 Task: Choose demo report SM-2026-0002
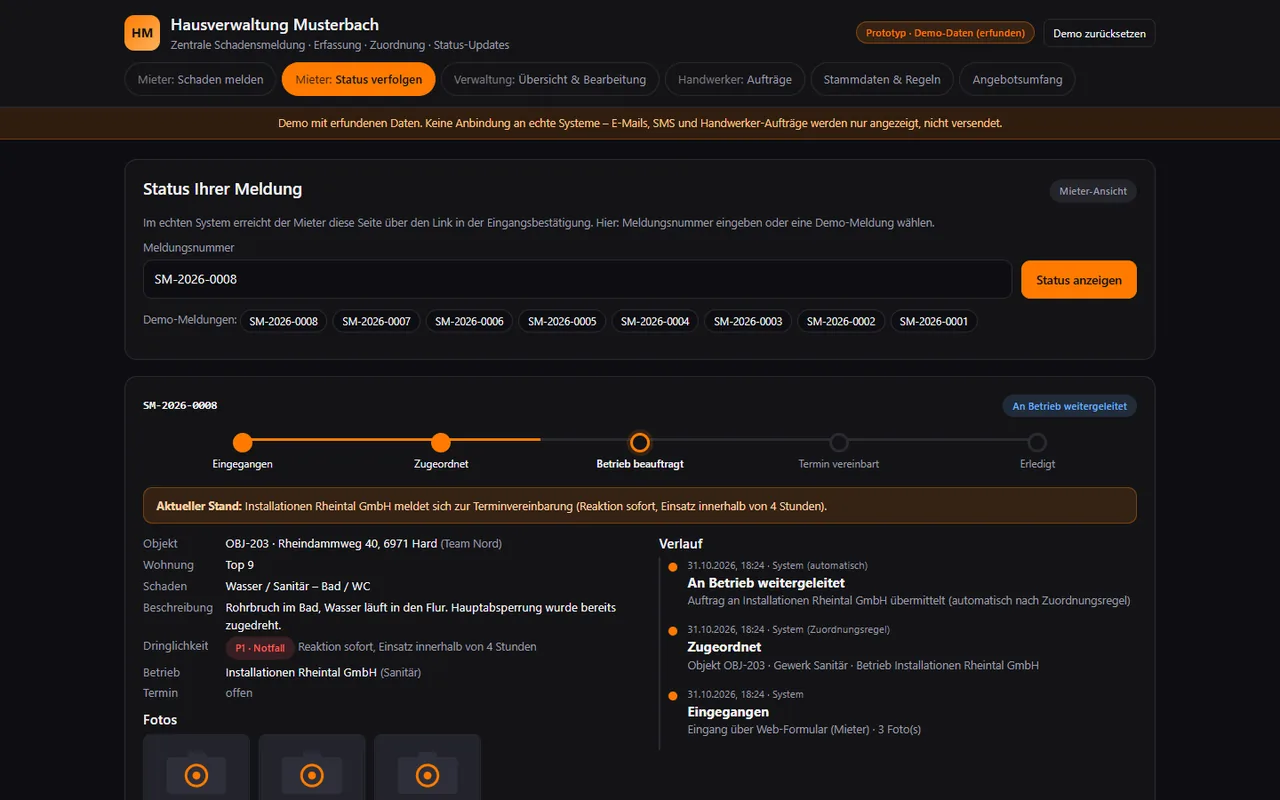[x=841, y=321]
